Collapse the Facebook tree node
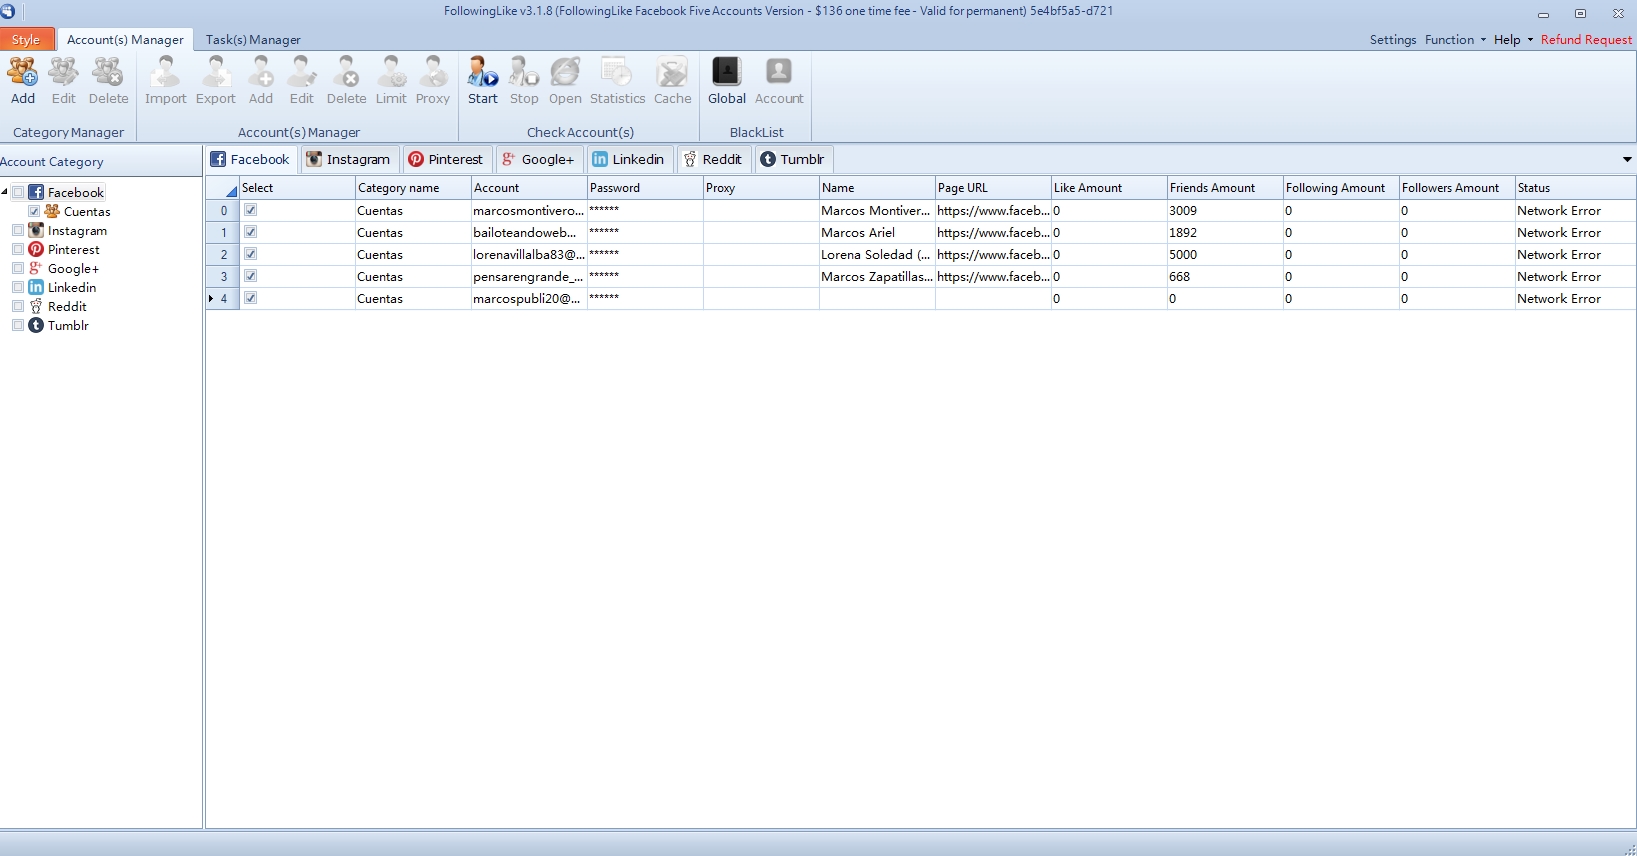This screenshot has height=856, width=1637. pos(5,192)
